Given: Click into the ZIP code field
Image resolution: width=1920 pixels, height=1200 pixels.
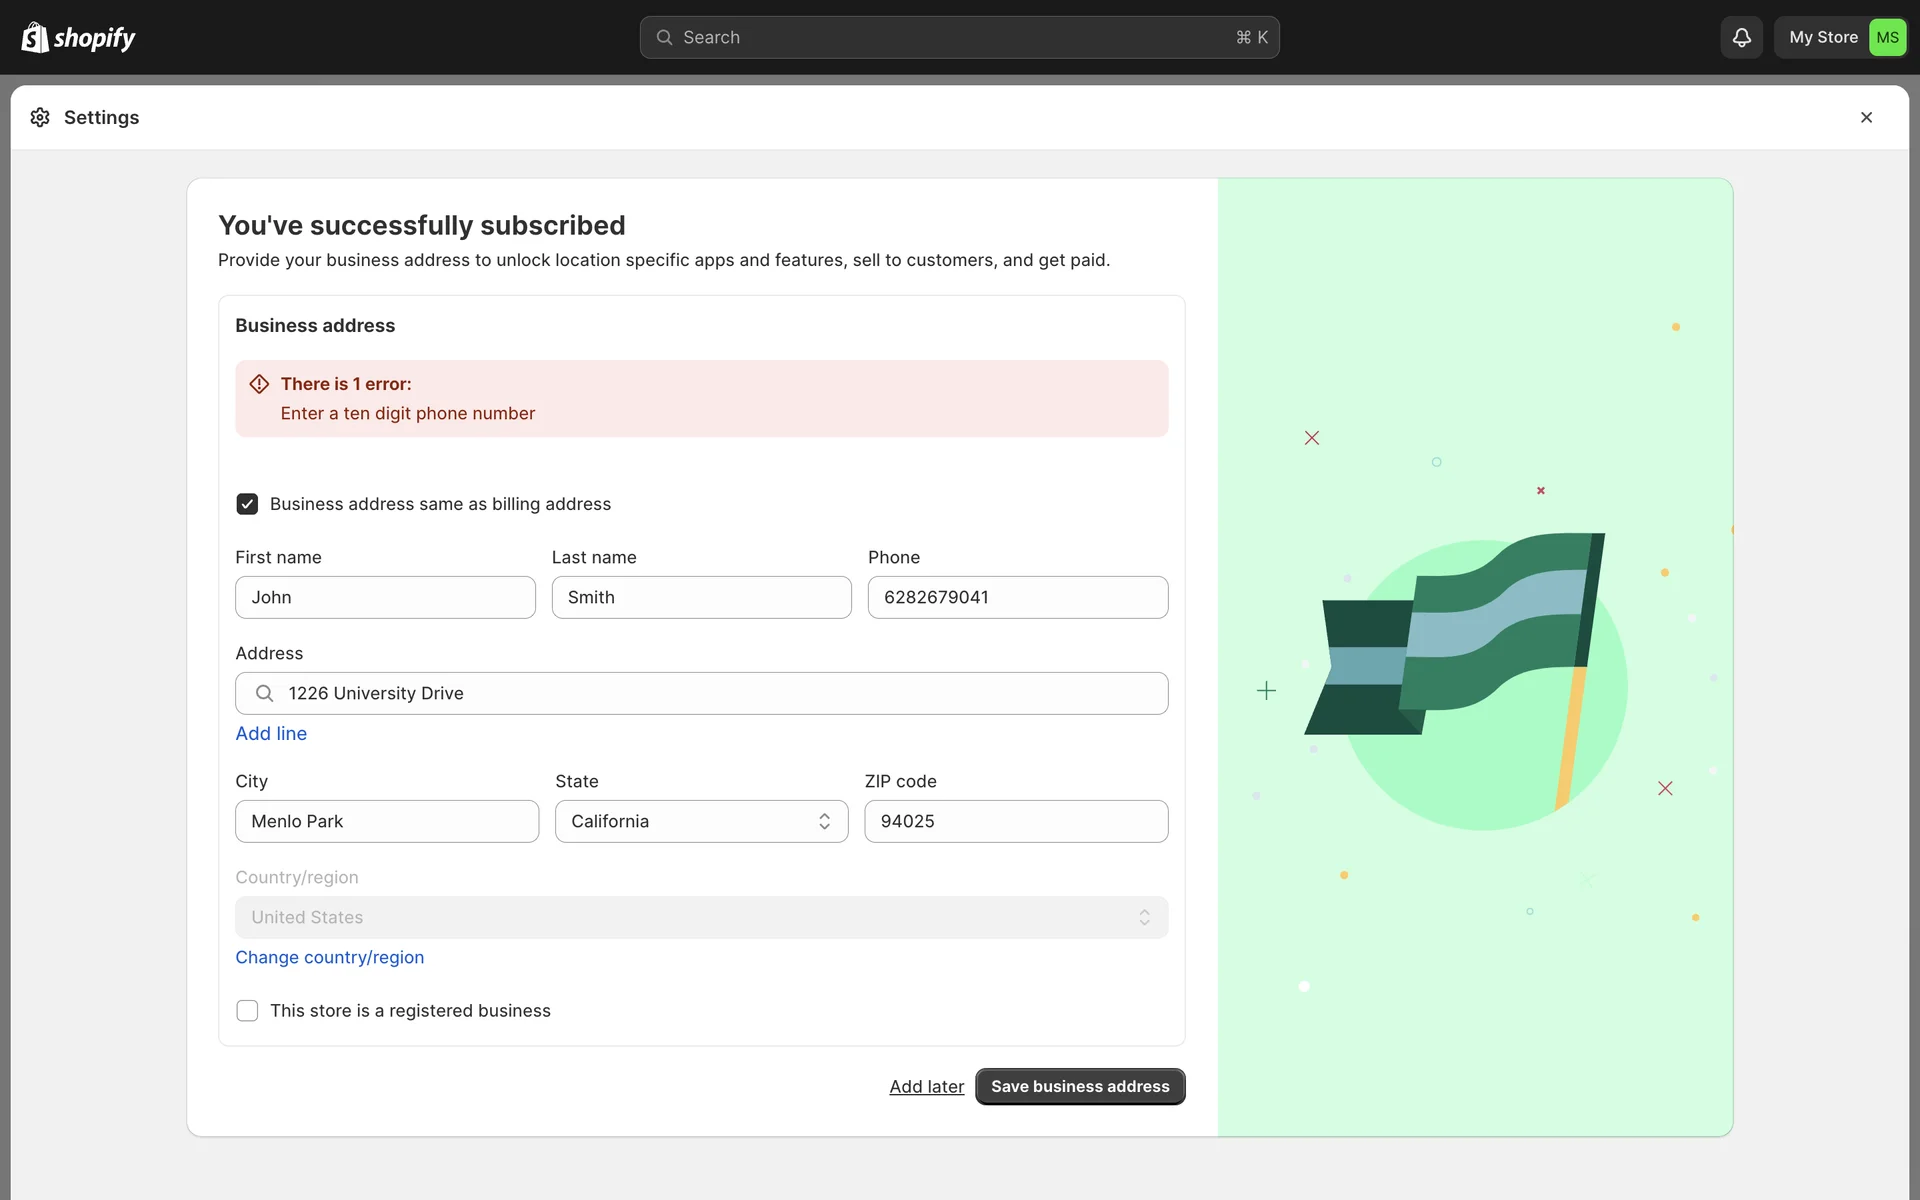Looking at the screenshot, I should (x=1016, y=821).
